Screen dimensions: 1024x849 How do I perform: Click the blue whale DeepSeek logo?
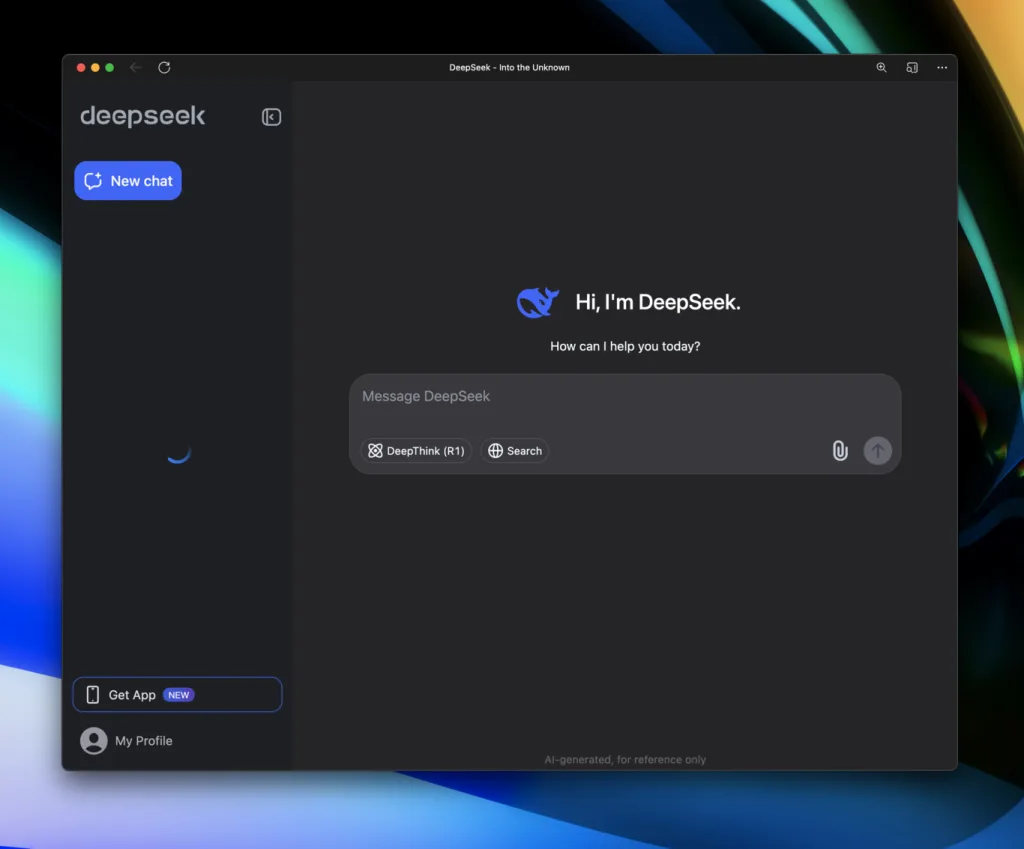[x=537, y=302]
